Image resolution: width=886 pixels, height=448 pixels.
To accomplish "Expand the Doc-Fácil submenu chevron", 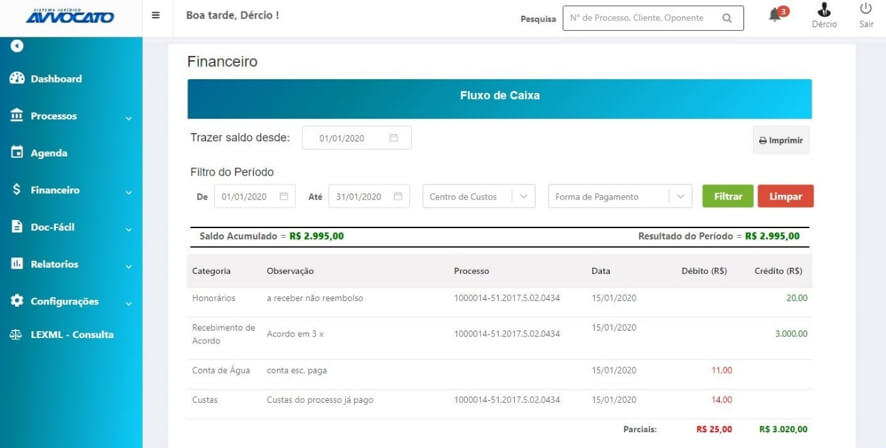I will (x=129, y=229).
